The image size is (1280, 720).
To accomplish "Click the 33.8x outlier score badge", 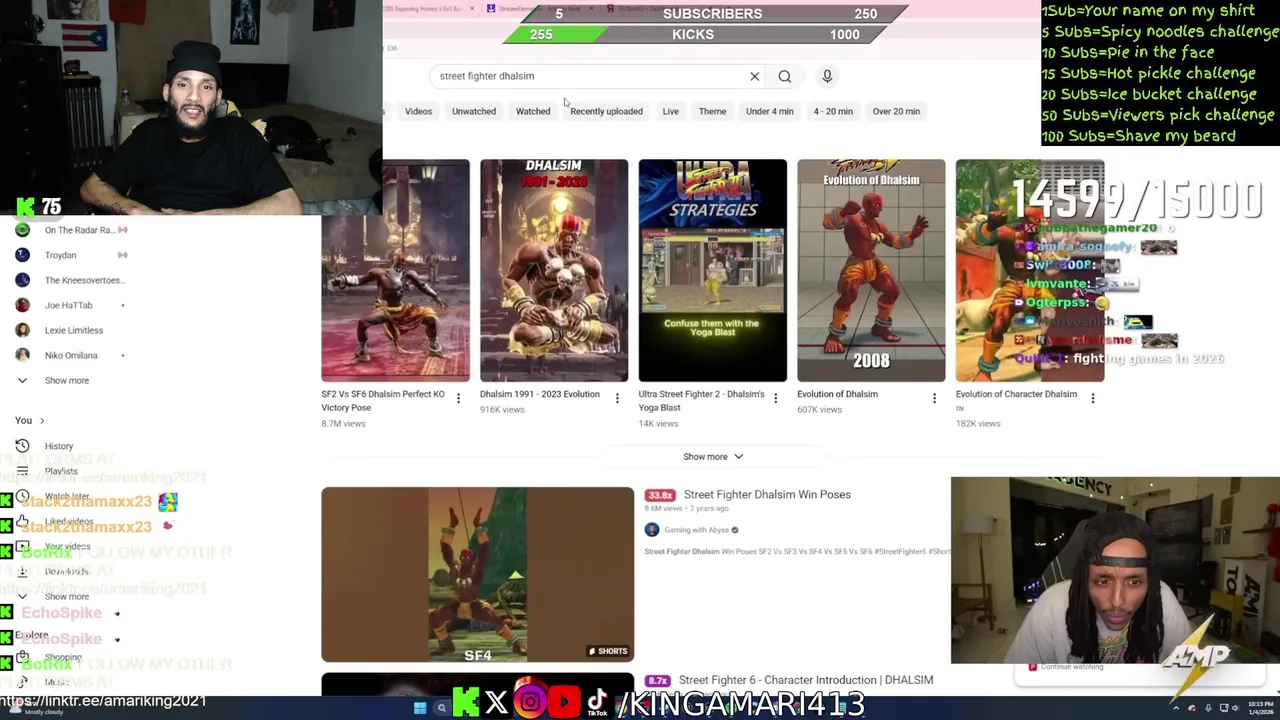I will (660, 495).
